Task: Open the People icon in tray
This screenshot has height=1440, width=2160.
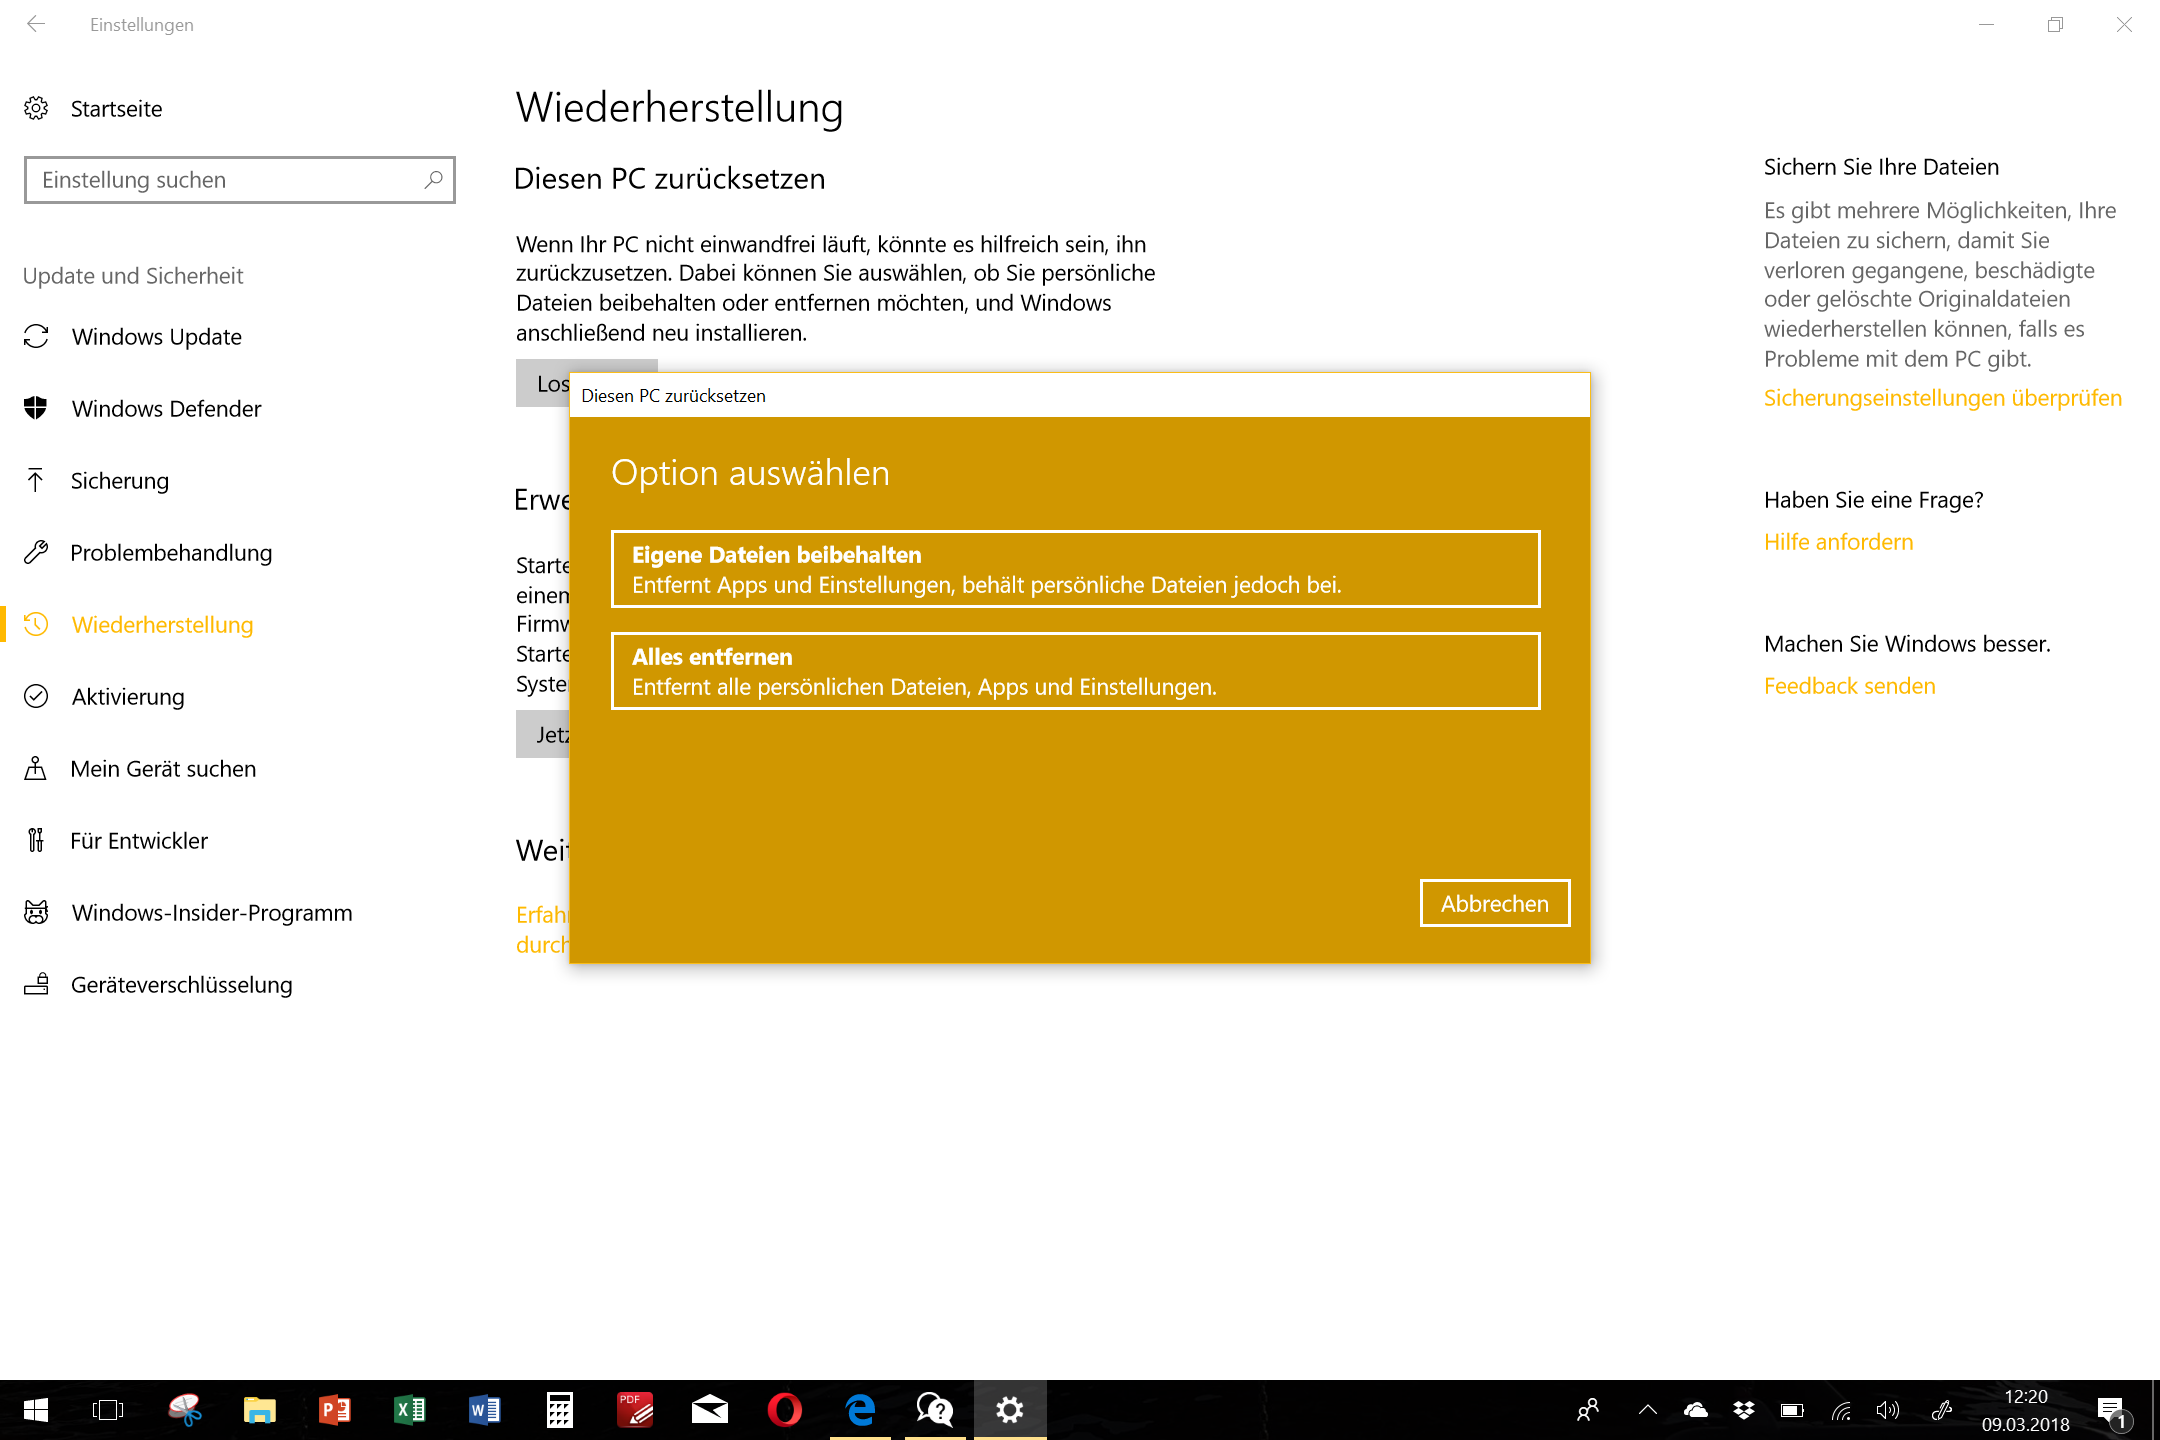Action: pyautogui.click(x=1588, y=1410)
